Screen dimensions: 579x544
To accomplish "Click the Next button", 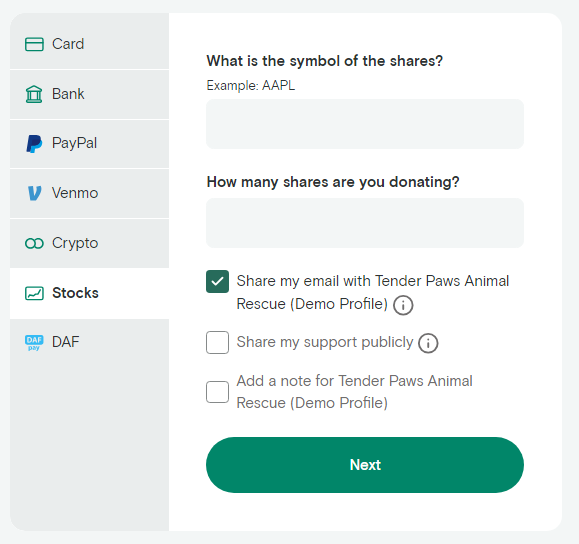I will tap(365, 465).
